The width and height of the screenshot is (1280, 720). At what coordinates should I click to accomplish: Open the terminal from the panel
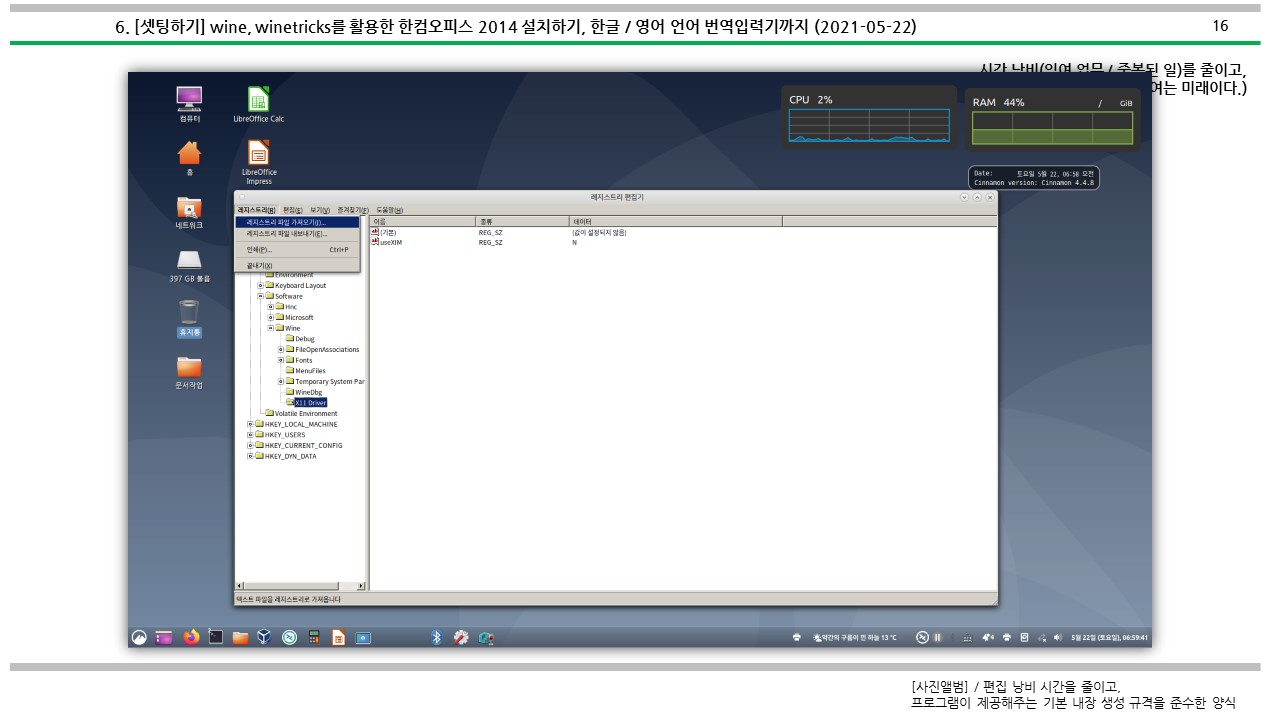click(215, 637)
